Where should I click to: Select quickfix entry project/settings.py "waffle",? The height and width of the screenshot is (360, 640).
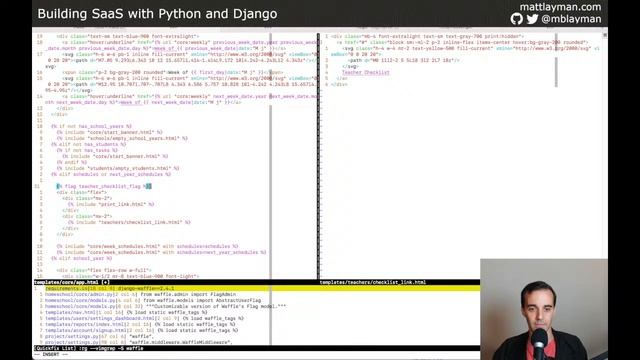[x=99, y=336]
